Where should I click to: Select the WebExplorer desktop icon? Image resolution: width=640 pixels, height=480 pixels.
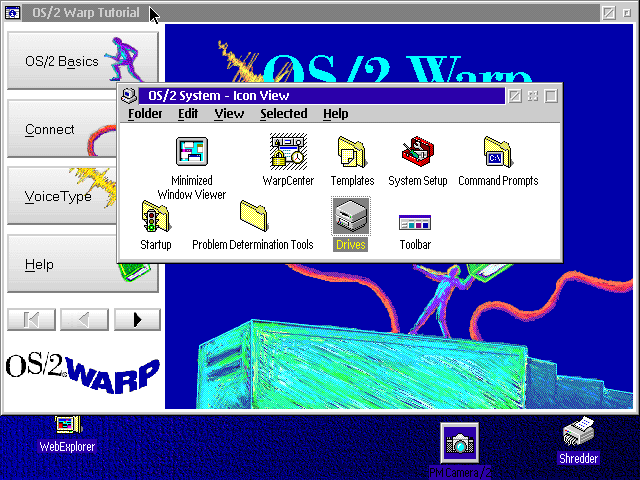click(69, 425)
